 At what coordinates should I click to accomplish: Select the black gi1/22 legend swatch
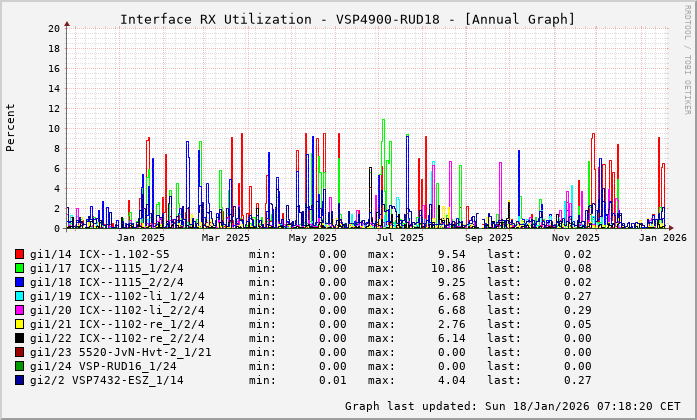tap(20, 338)
